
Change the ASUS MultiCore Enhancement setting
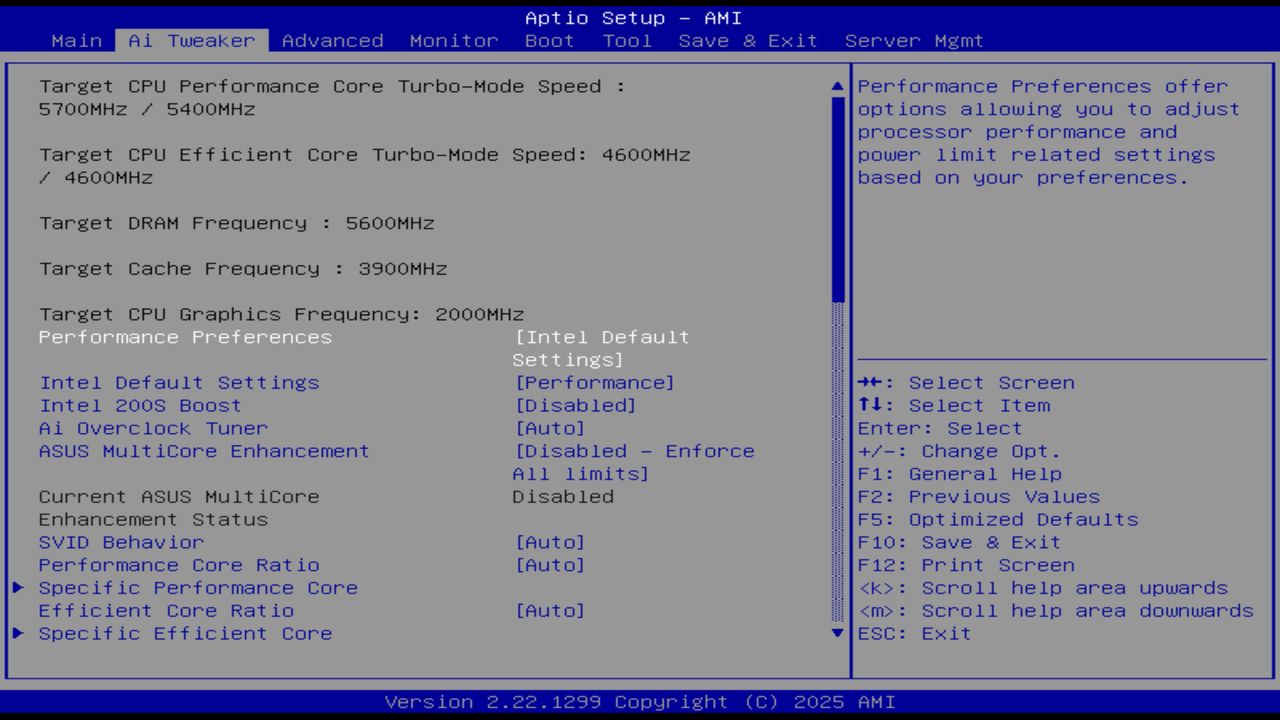[x=204, y=451]
